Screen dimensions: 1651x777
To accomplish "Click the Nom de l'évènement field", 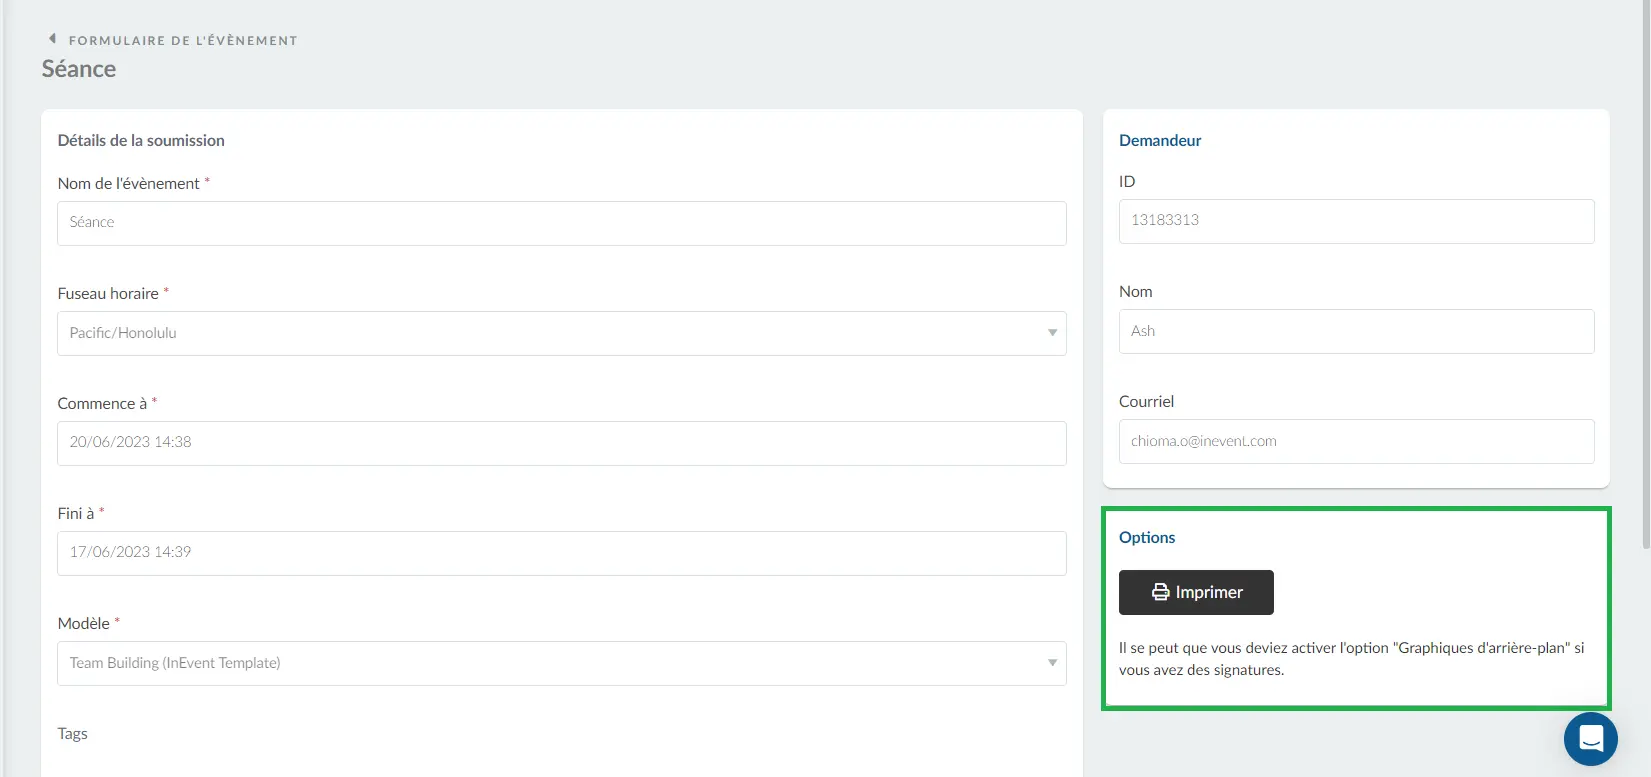I will (x=562, y=223).
